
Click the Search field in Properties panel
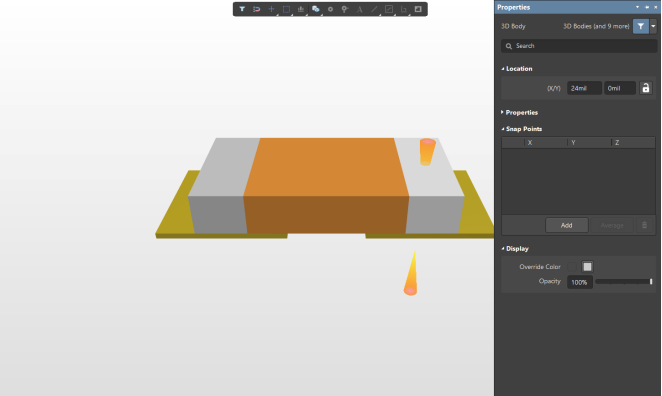point(579,46)
